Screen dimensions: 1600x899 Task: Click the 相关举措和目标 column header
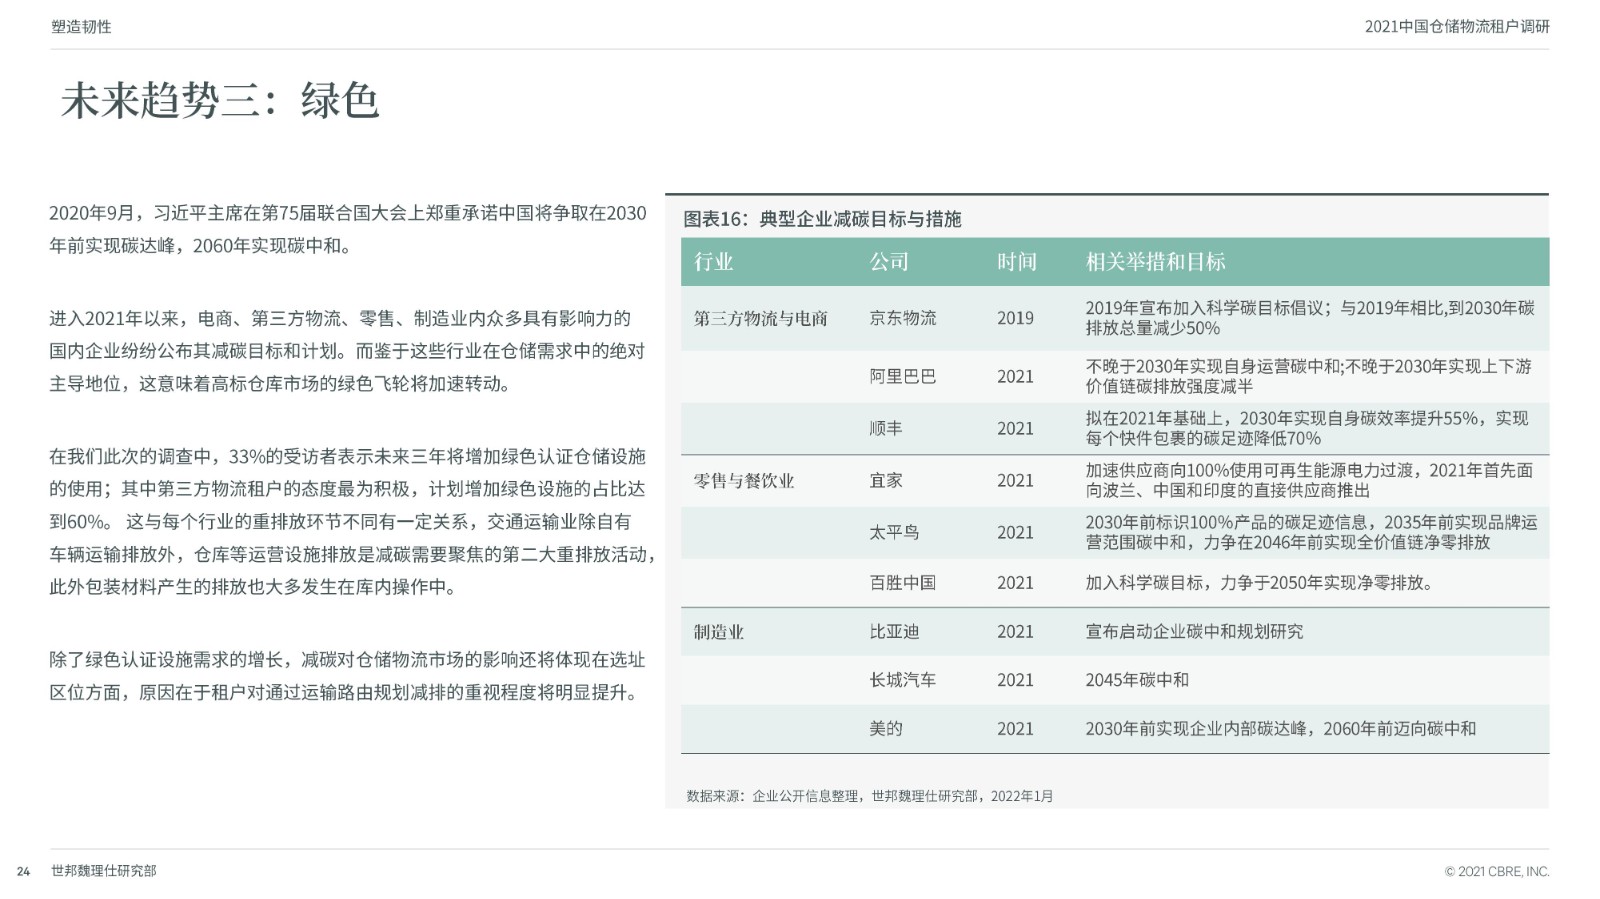[1155, 262]
